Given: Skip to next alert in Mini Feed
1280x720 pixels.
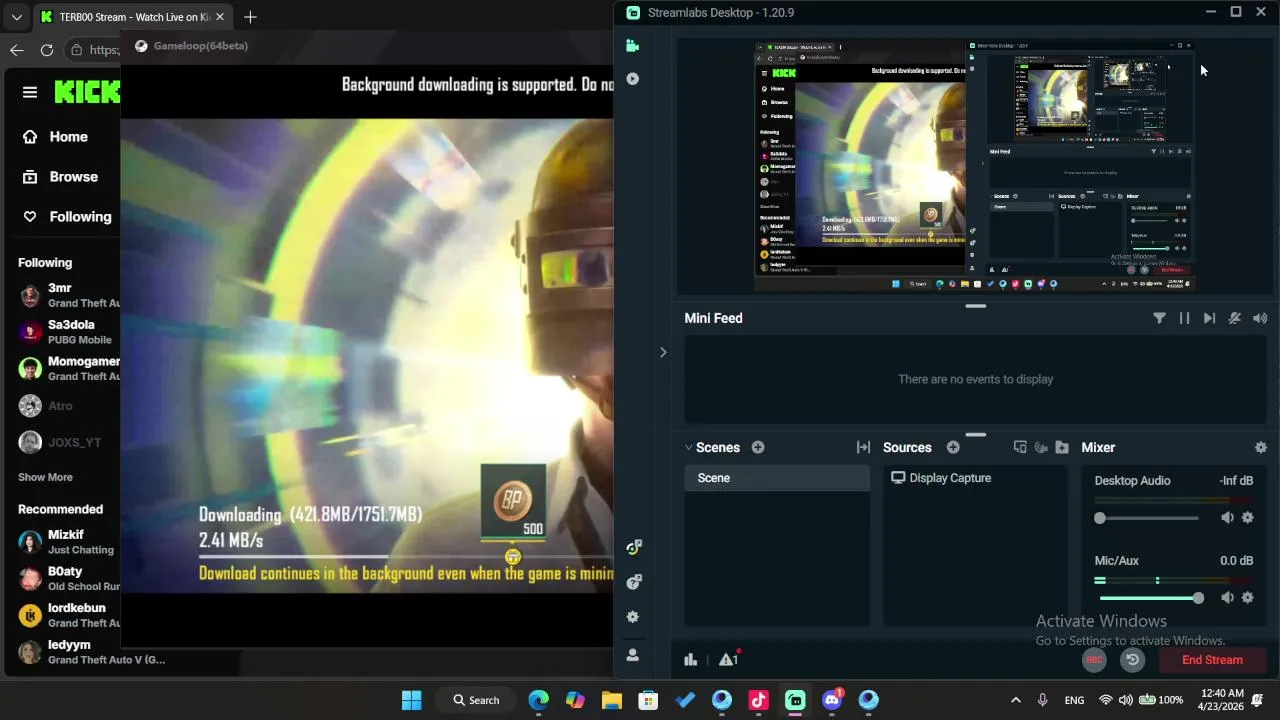Looking at the screenshot, I should 1209,318.
